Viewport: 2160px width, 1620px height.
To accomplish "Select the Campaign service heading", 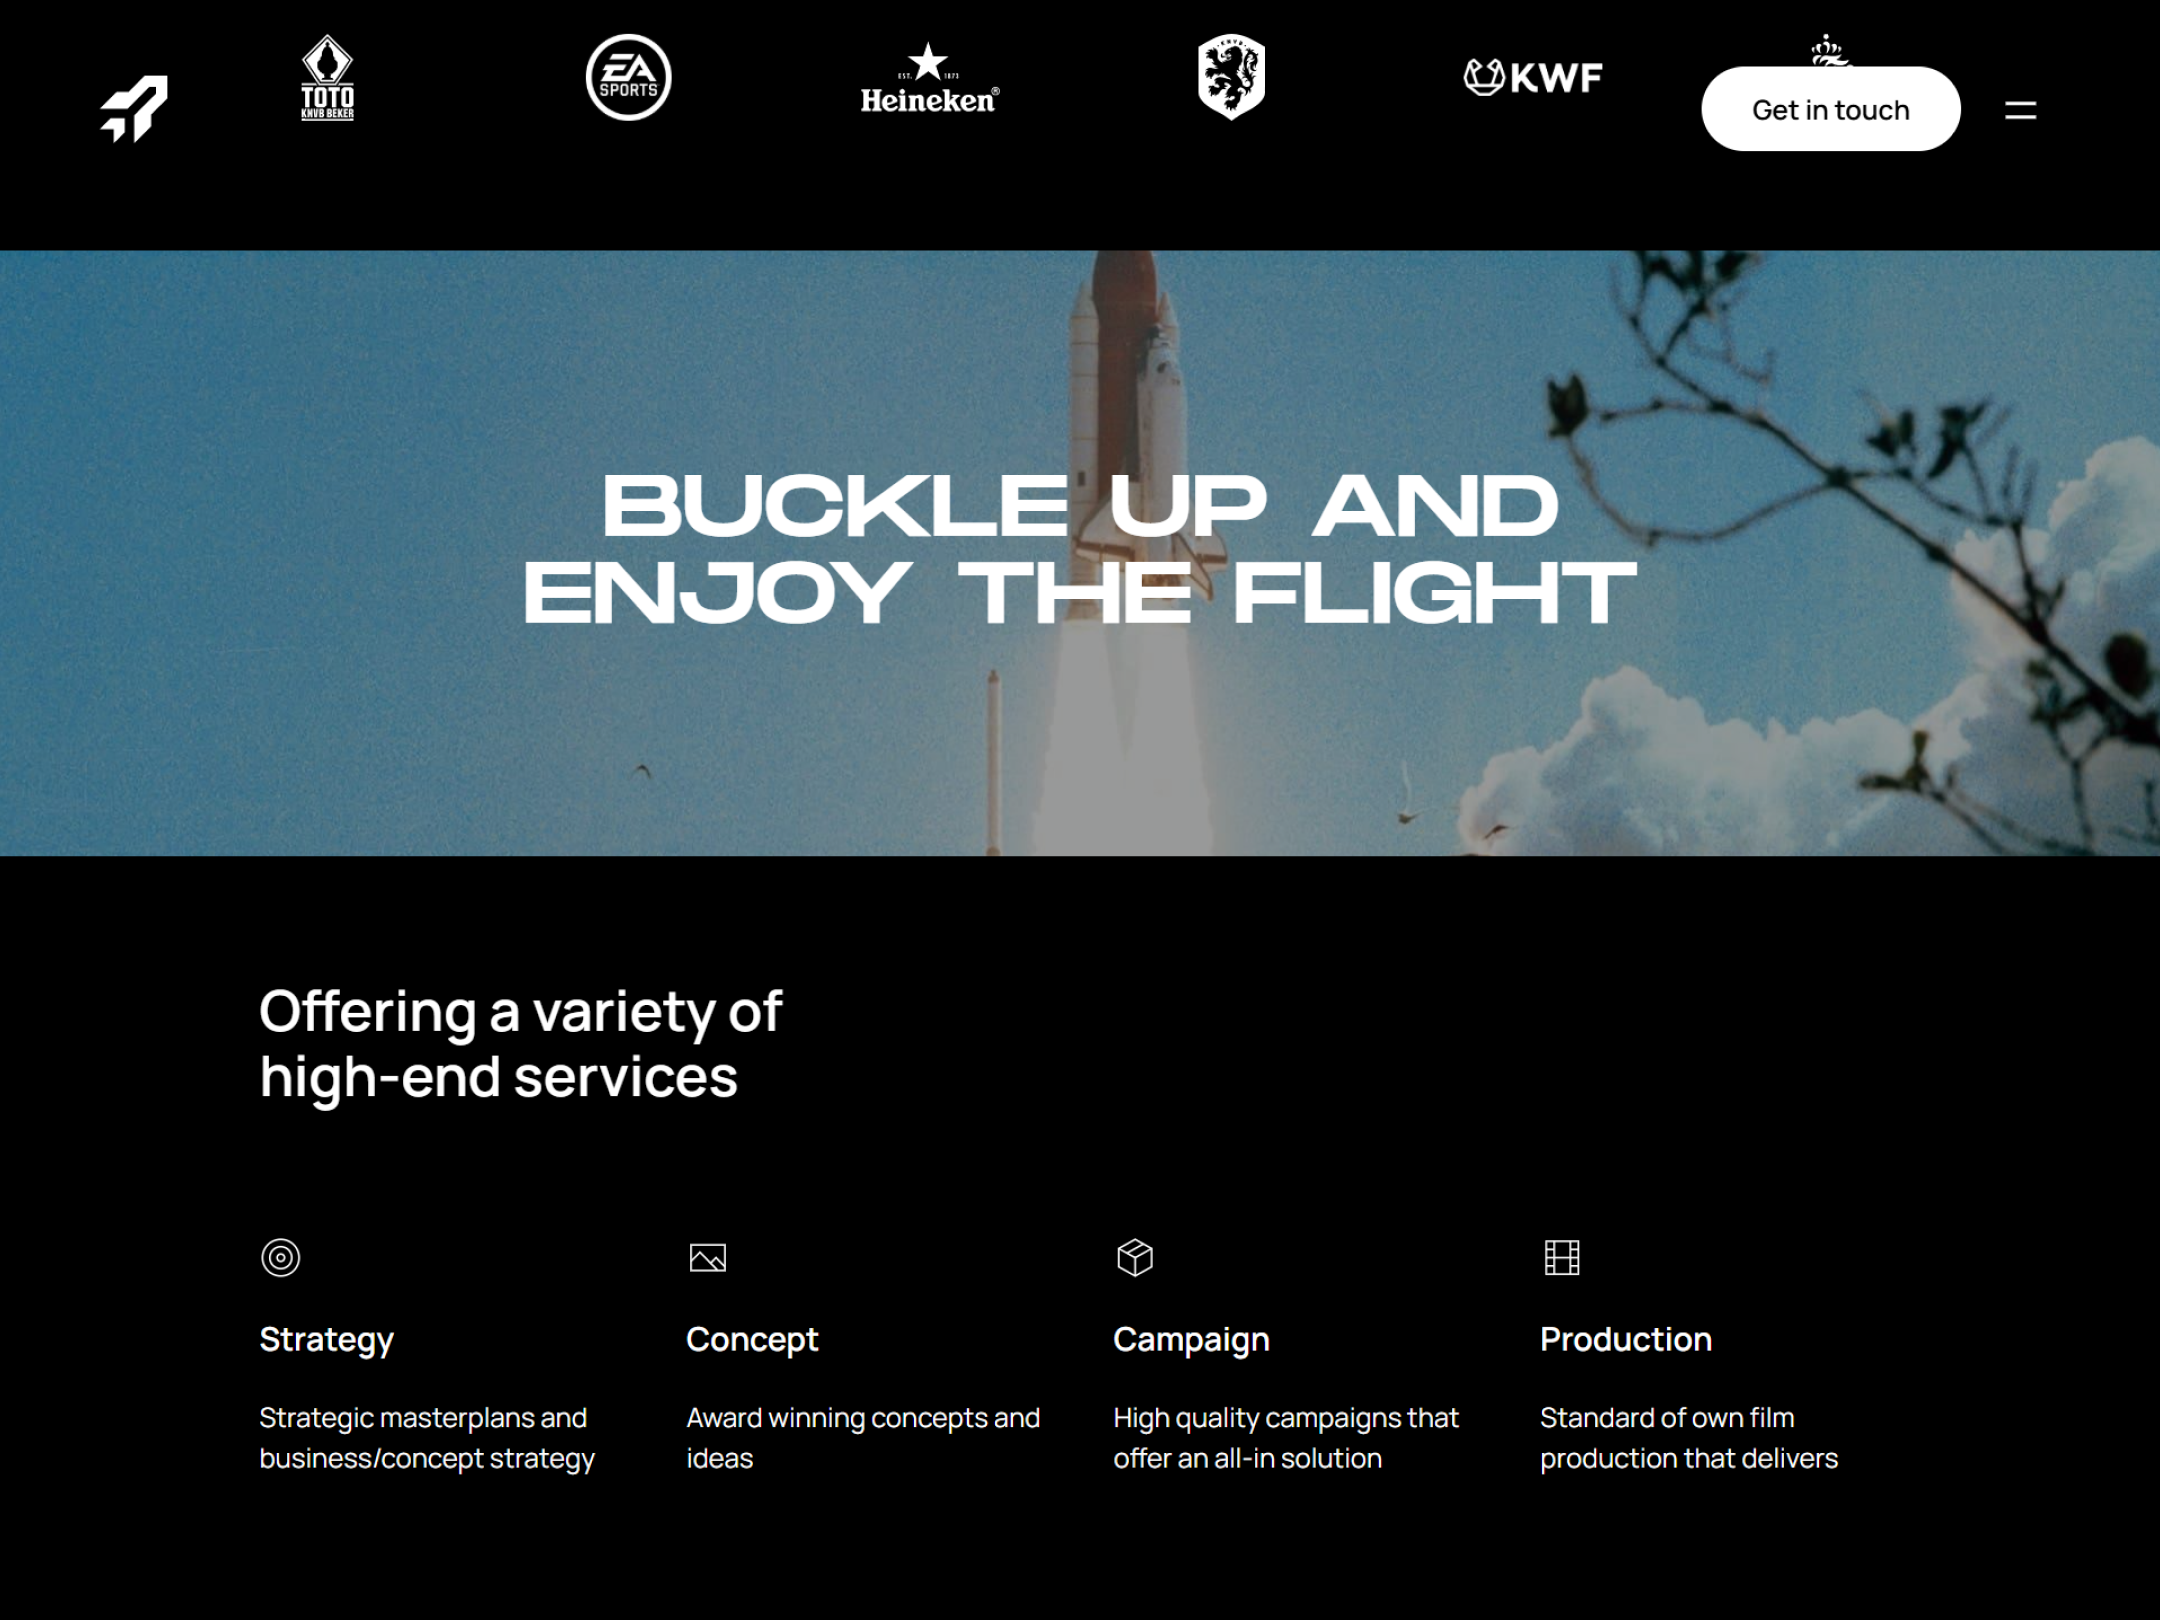I will [x=1191, y=1340].
